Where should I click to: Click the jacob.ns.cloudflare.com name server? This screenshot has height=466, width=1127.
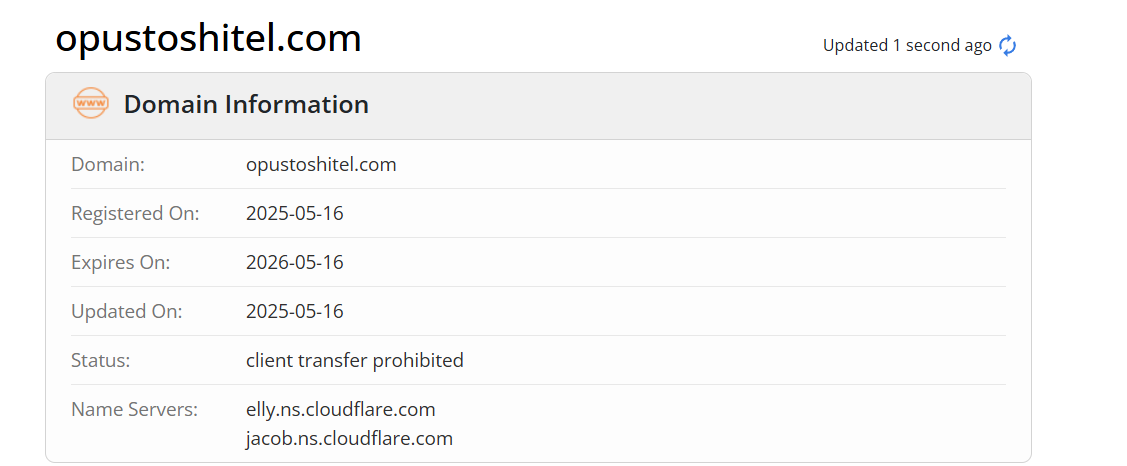349,439
